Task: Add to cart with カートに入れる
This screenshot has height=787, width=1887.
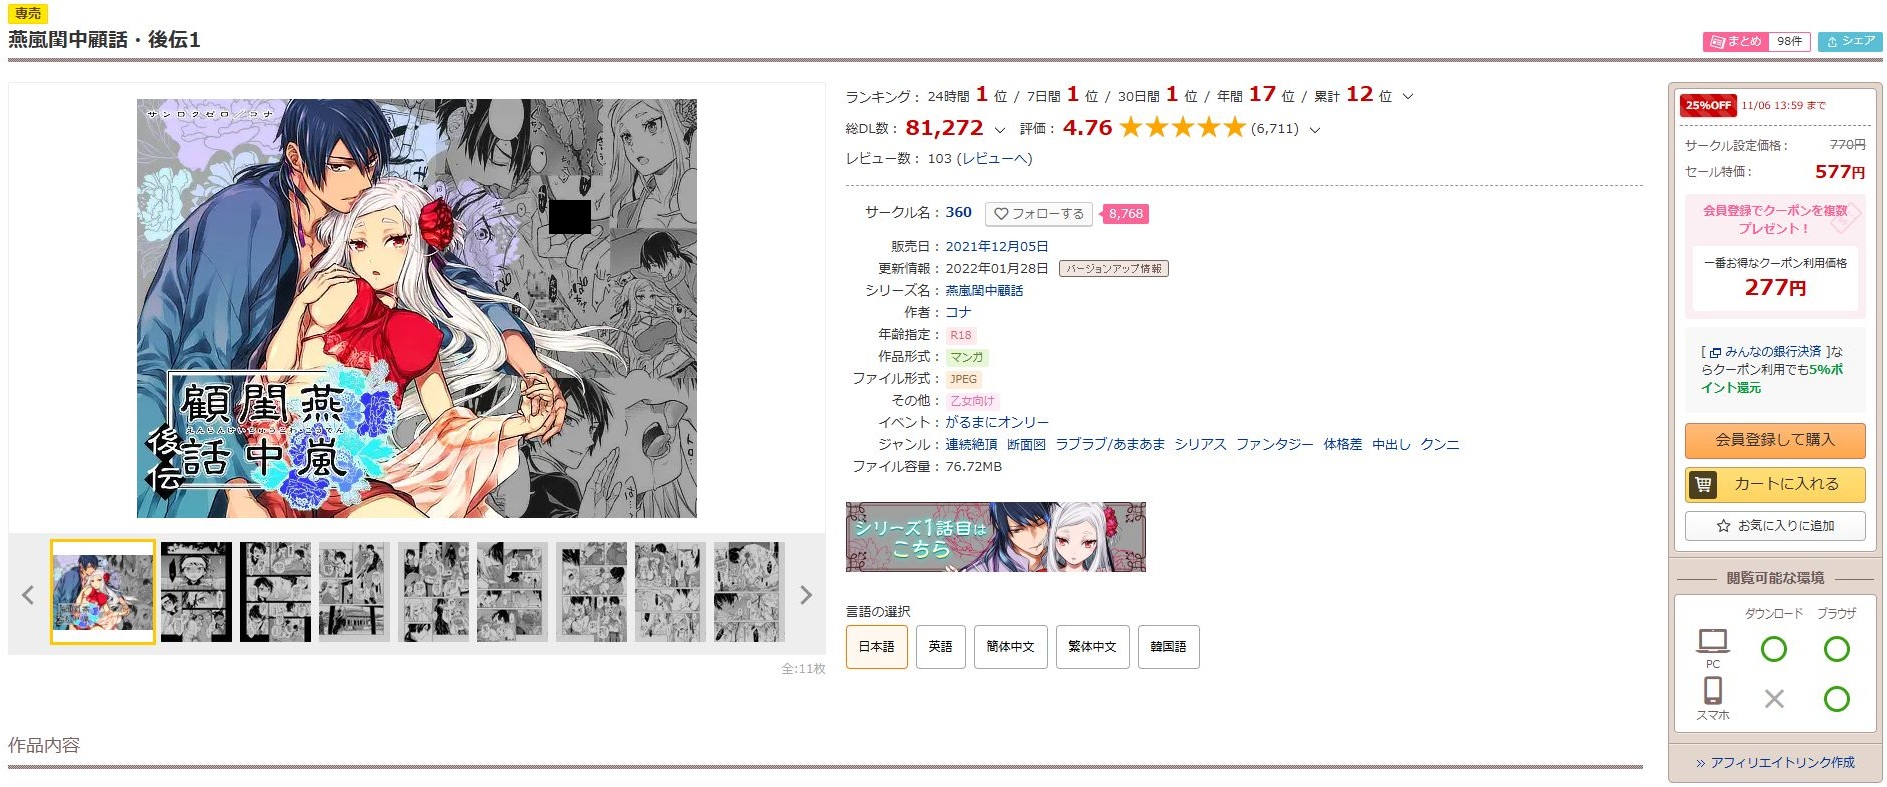Action: pyautogui.click(x=1775, y=484)
